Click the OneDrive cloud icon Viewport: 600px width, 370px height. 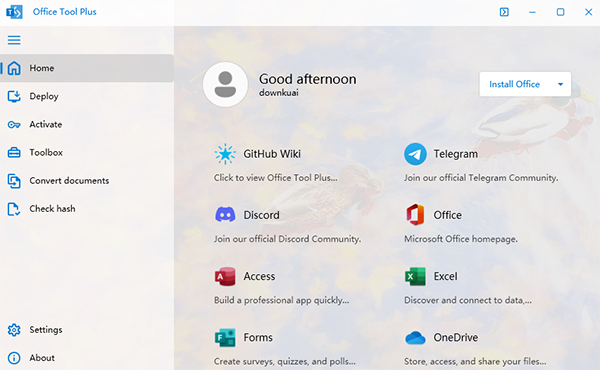click(415, 338)
